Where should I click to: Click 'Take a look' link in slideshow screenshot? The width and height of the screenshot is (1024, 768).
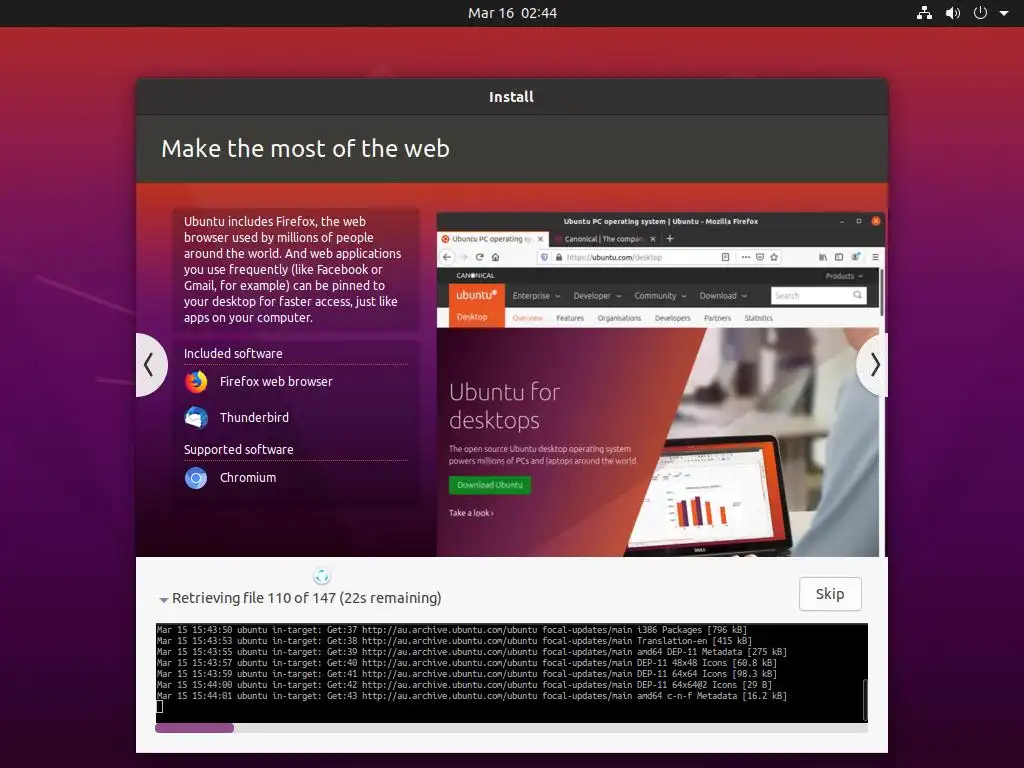(x=471, y=513)
